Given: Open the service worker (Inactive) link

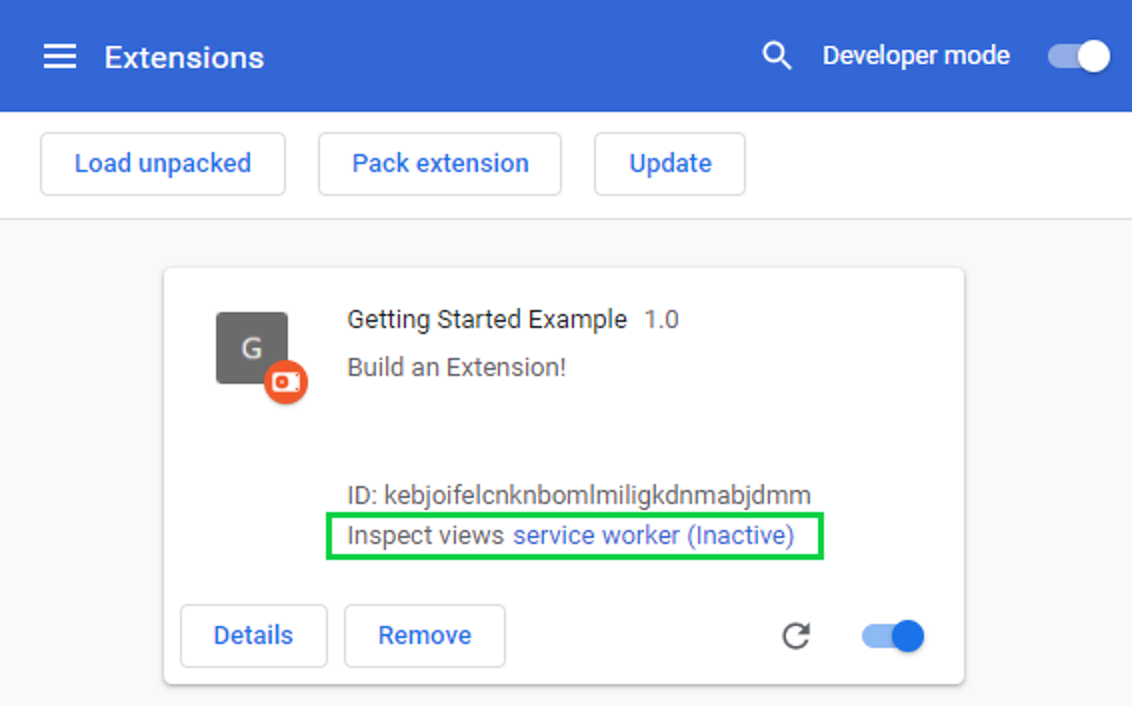Looking at the screenshot, I should click(653, 536).
